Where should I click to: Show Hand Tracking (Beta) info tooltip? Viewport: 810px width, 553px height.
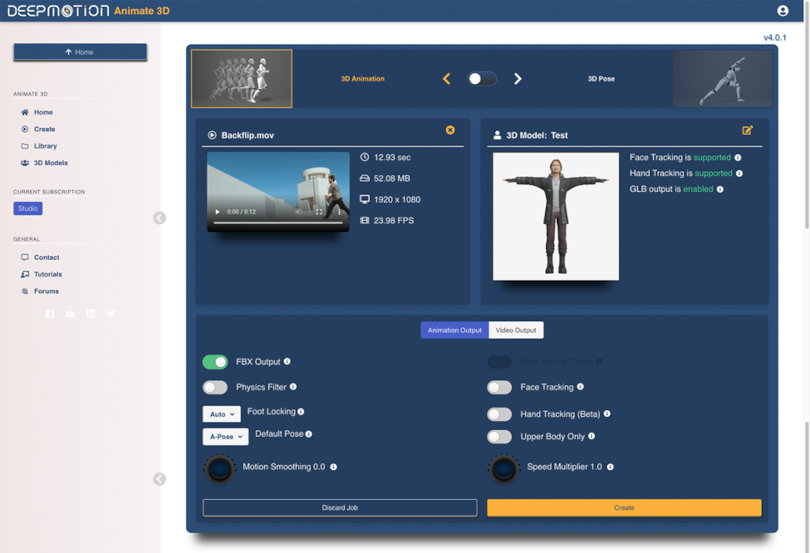[607, 413]
